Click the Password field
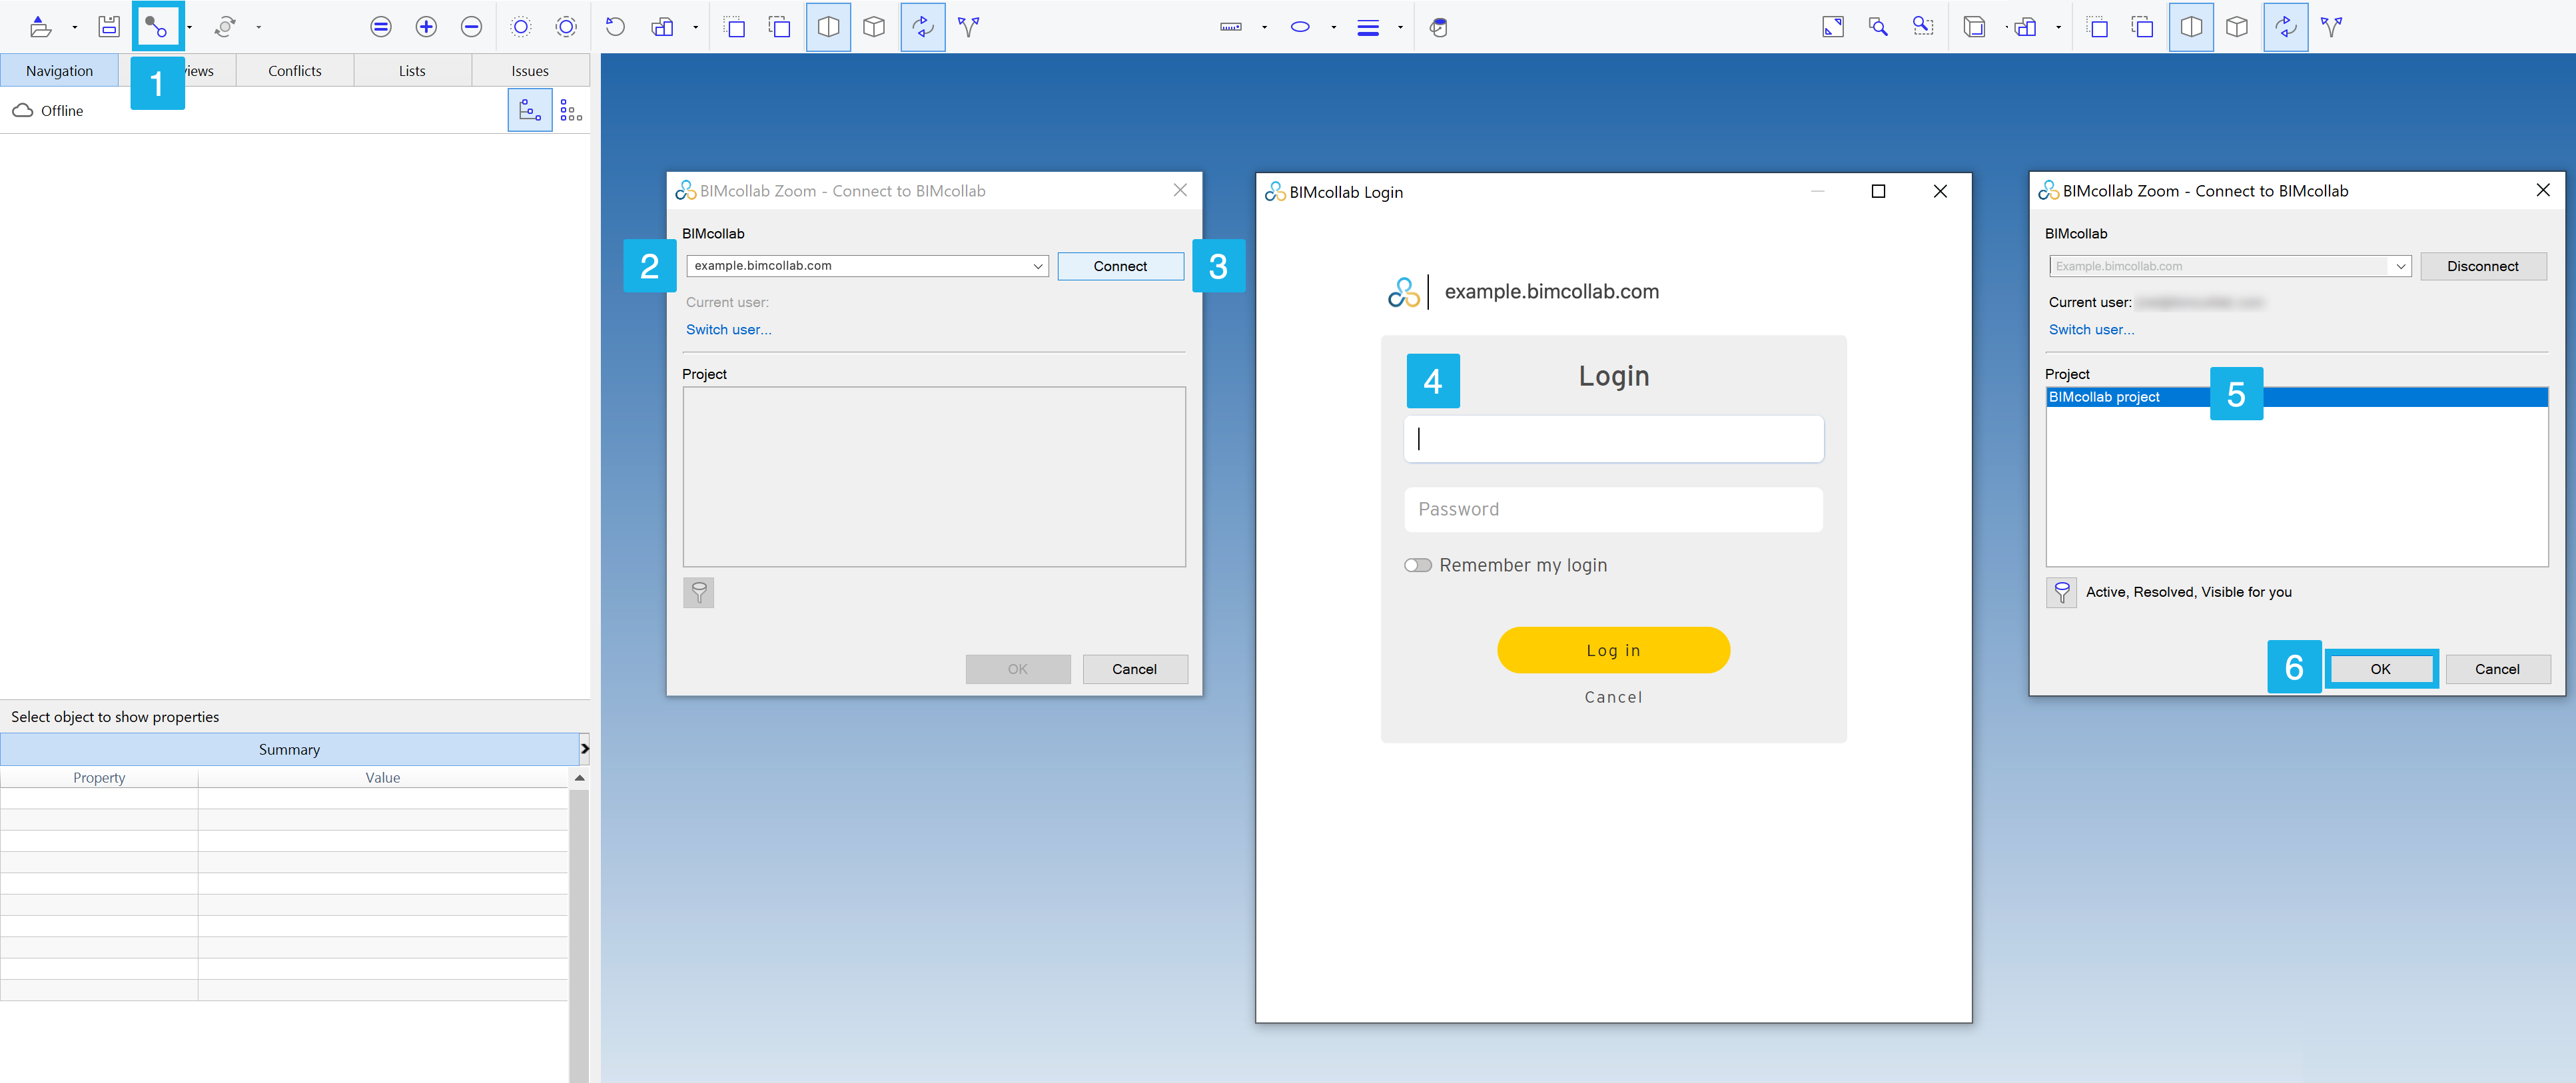This screenshot has height=1083, width=2576. click(1613, 509)
